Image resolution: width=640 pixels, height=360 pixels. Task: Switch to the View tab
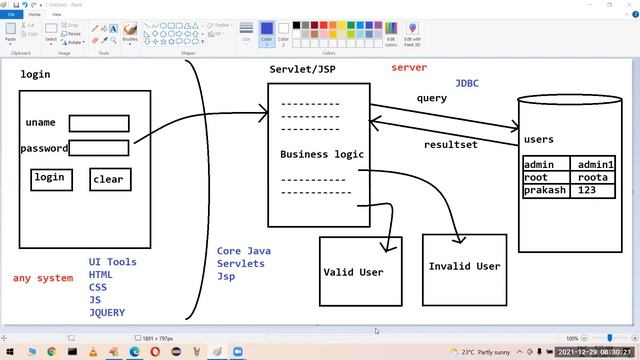(56, 14)
